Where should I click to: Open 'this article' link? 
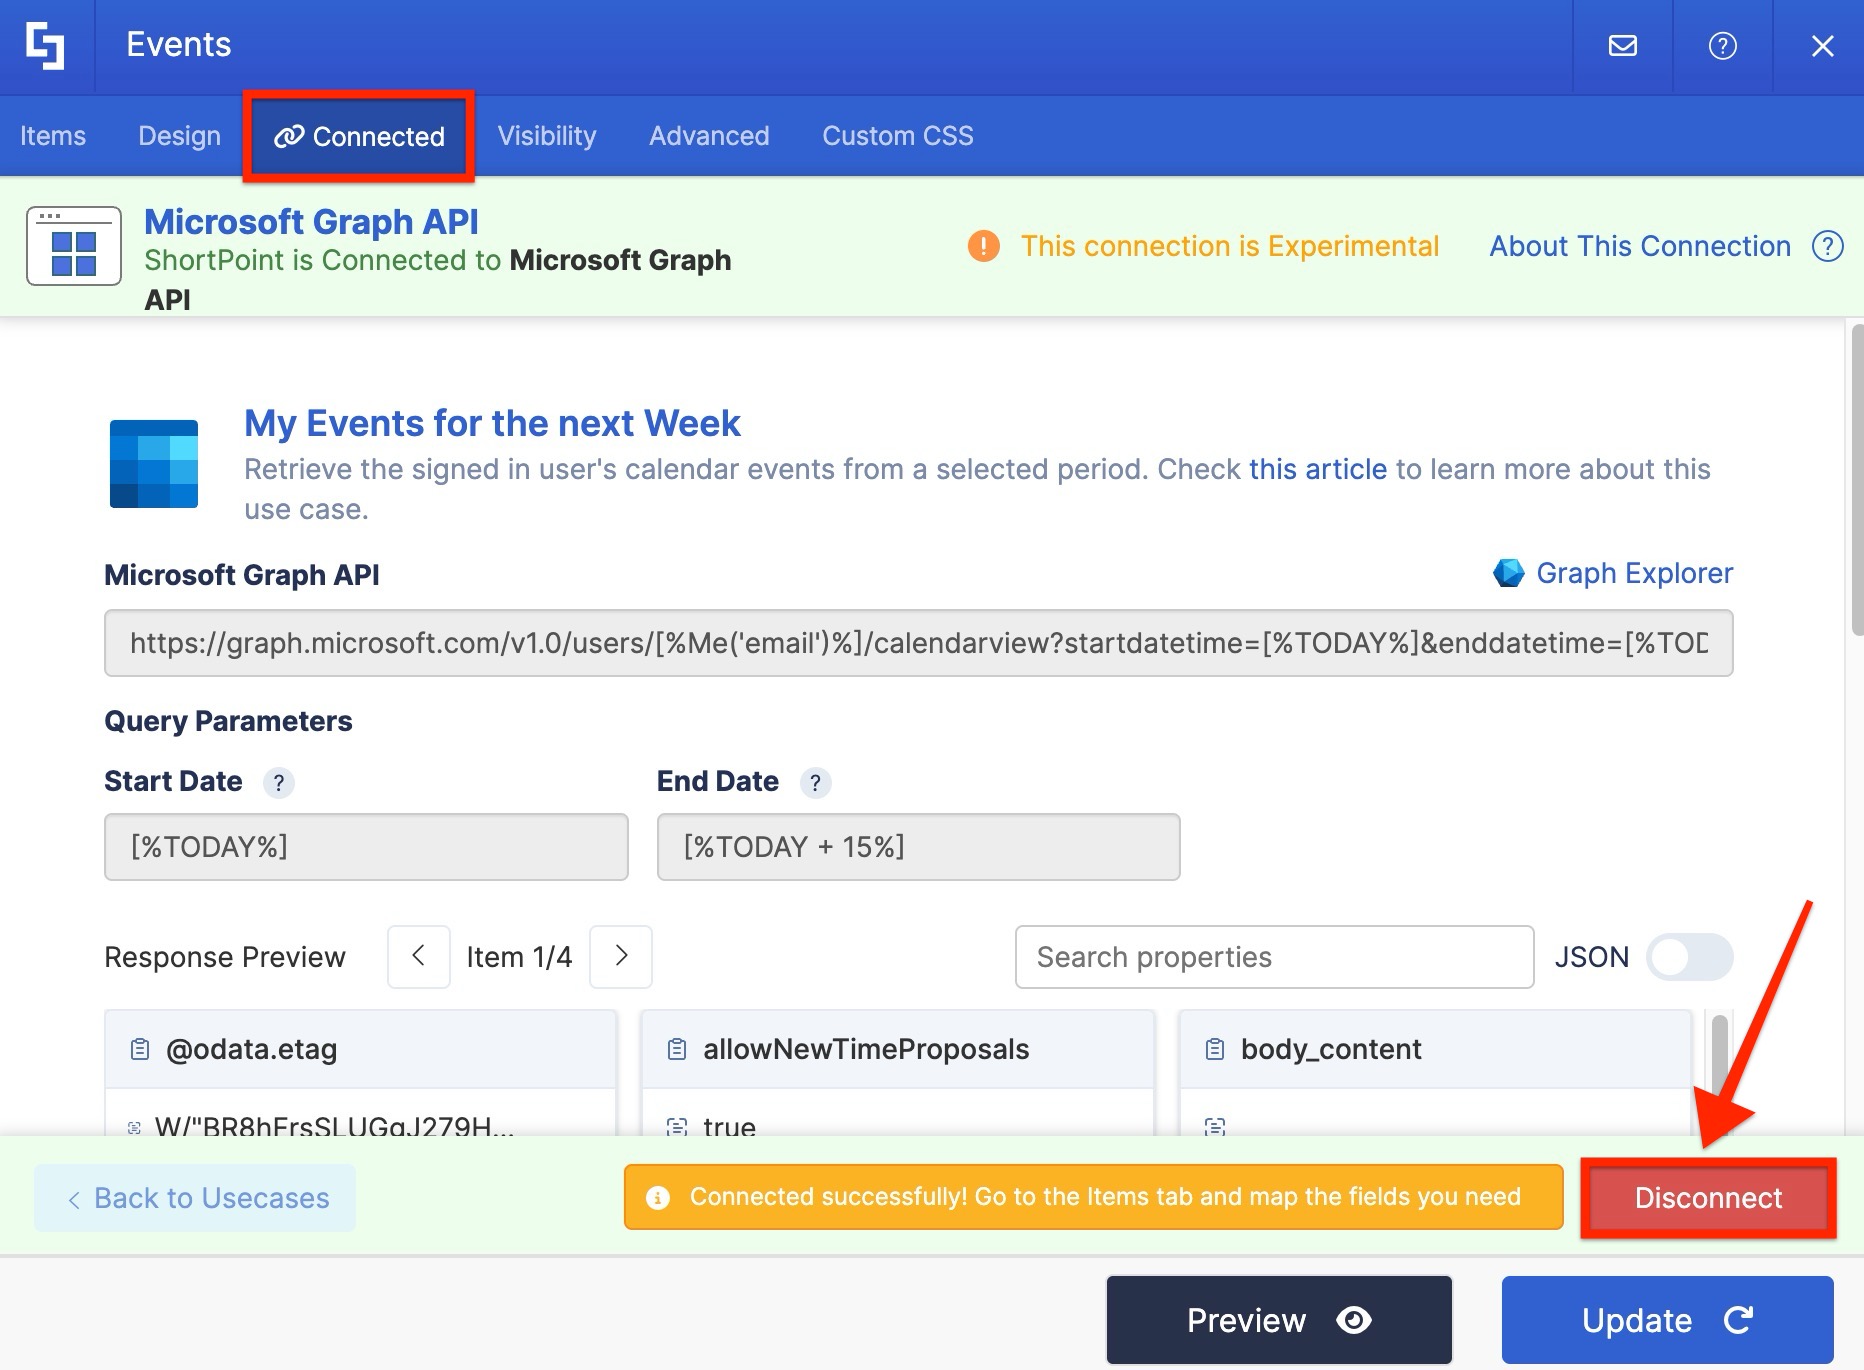(1318, 469)
